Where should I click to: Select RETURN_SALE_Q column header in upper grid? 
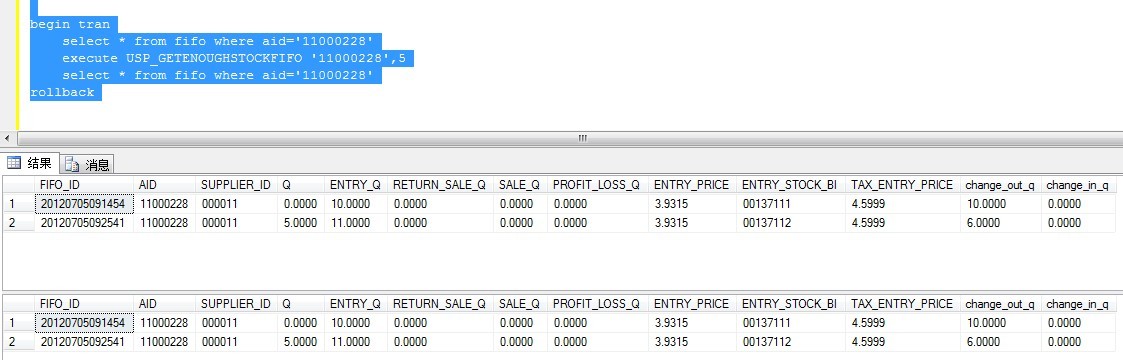(x=439, y=185)
